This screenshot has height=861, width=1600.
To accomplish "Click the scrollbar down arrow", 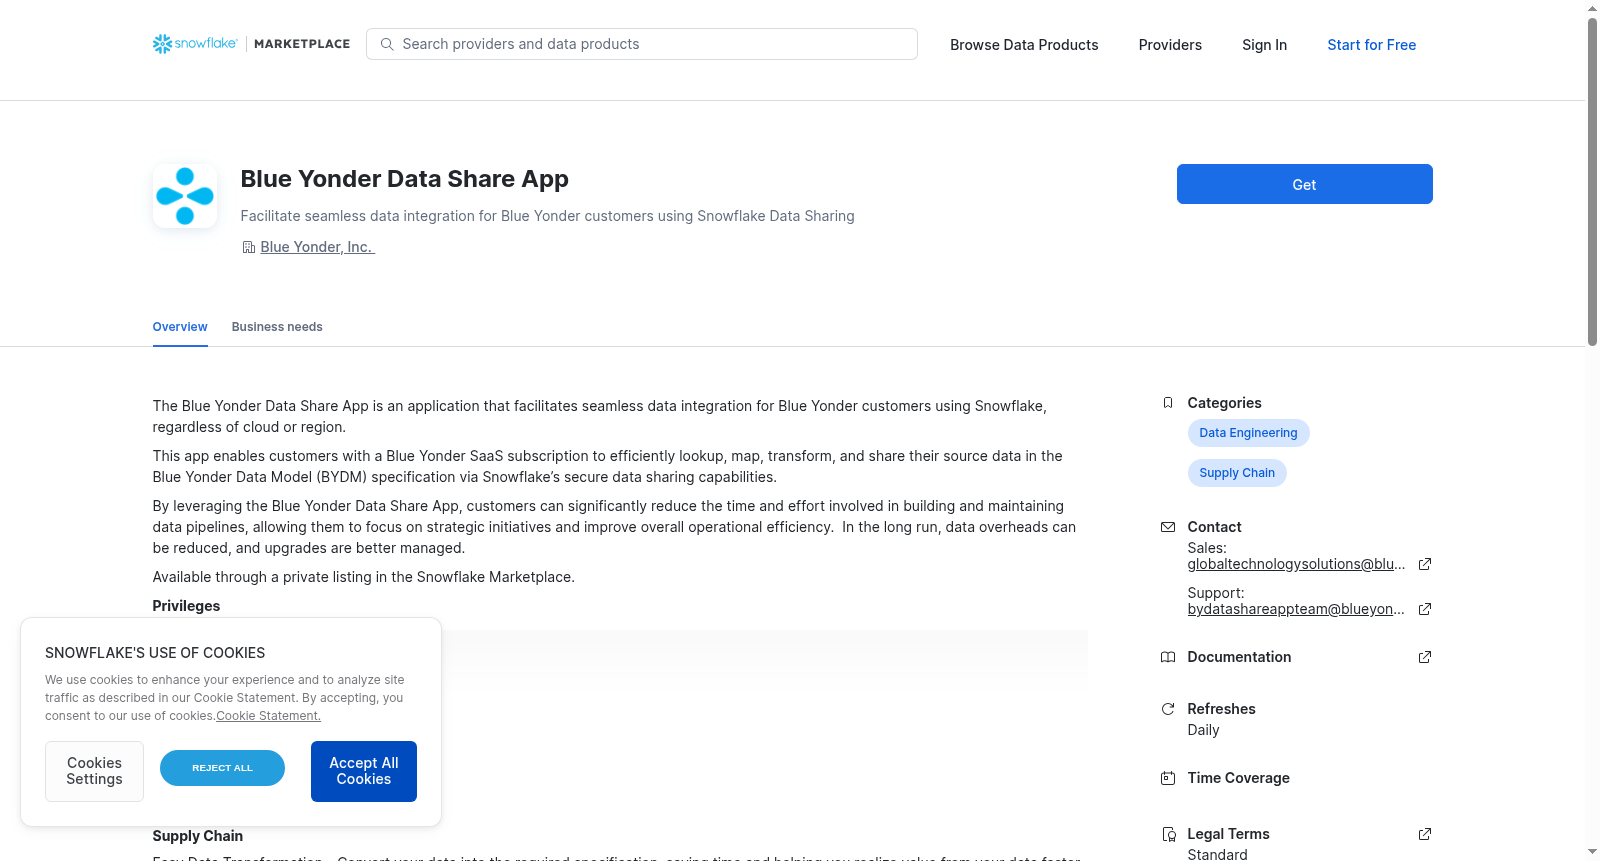I will 1592,853.
